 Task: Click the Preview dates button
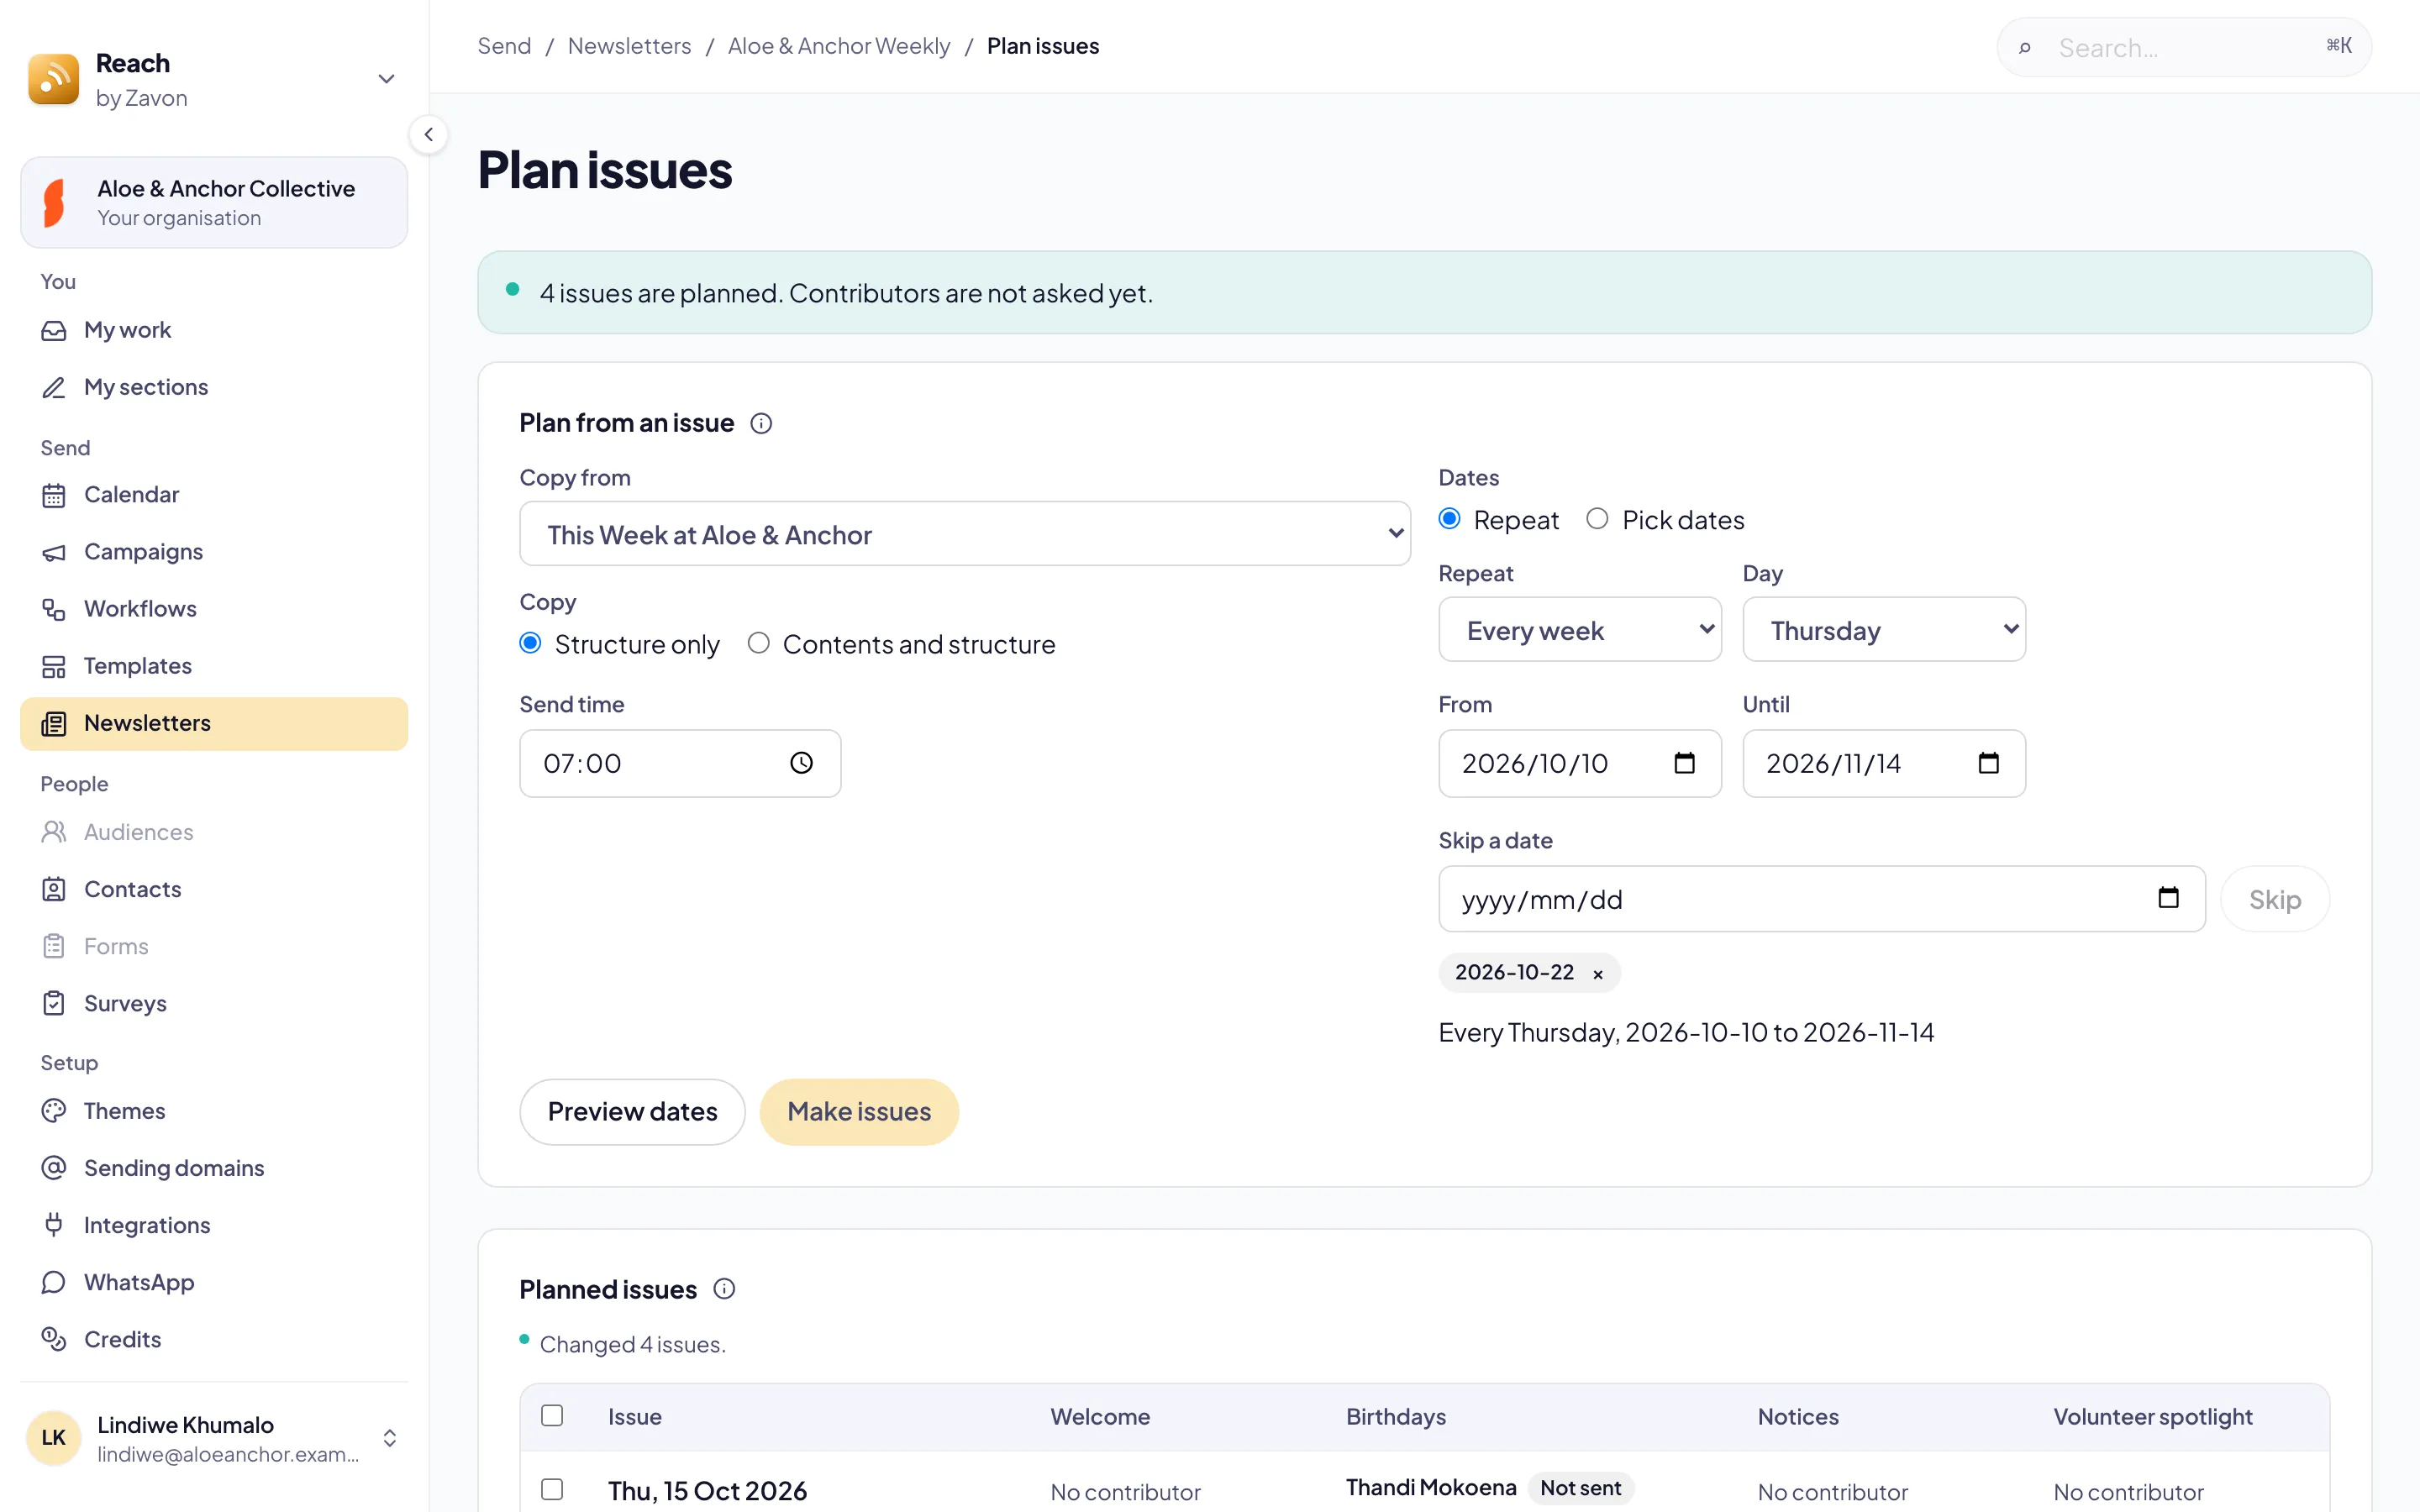pyautogui.click(x=632, y=1112)
